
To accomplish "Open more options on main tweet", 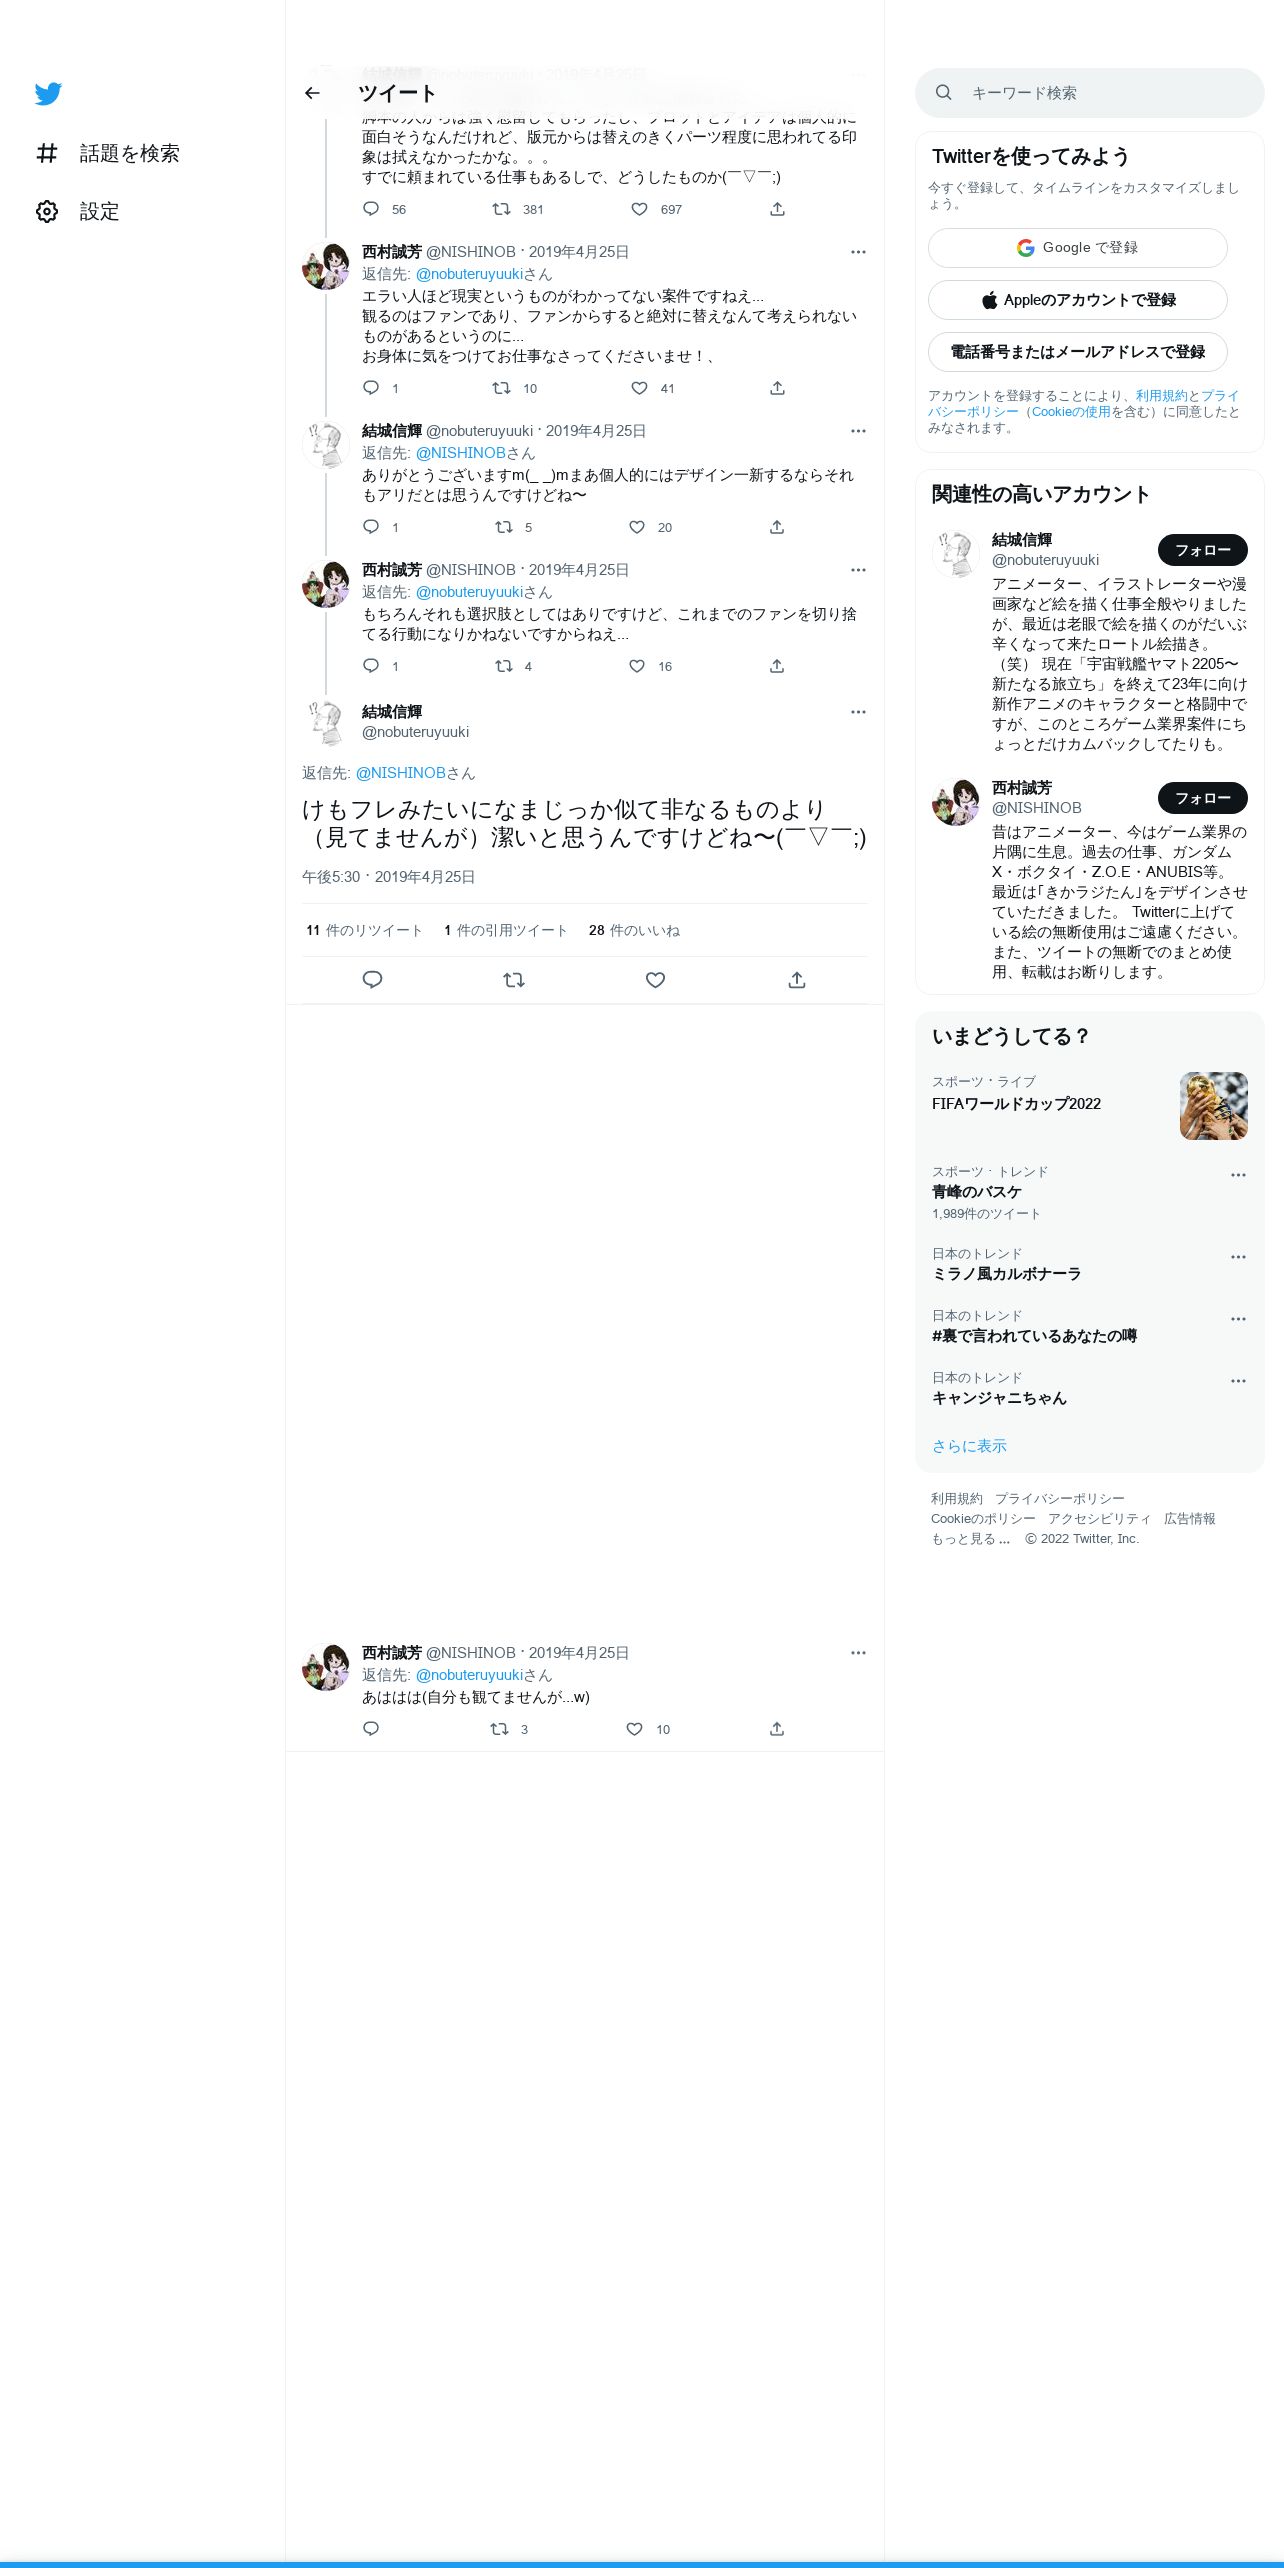I will (858, 712).
